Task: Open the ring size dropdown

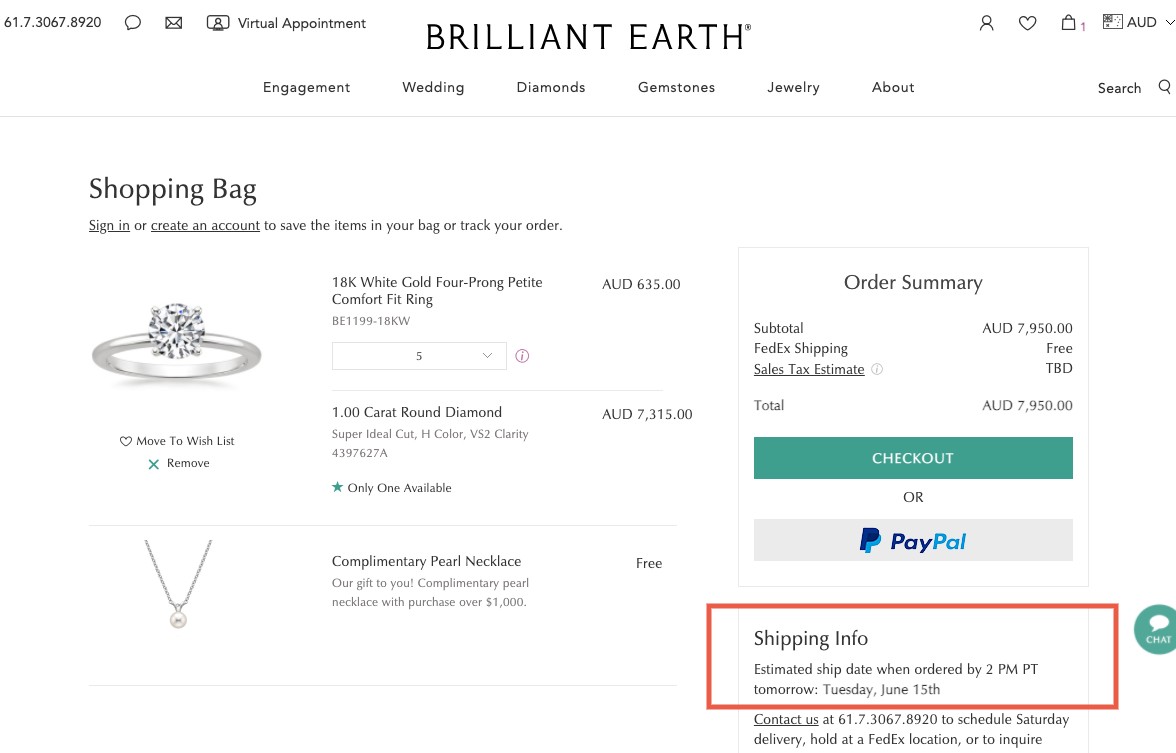Action: (419, 355)
